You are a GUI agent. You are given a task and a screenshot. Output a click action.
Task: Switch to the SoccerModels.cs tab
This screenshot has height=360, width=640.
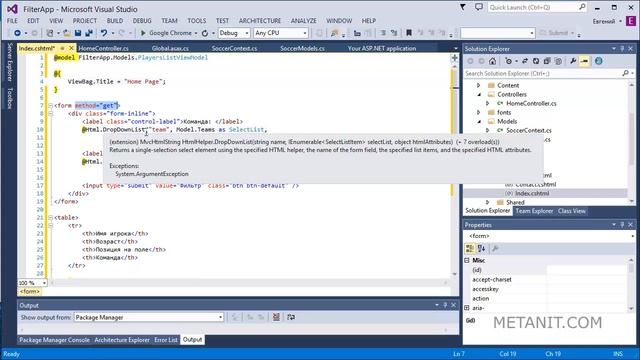point(302,49)
